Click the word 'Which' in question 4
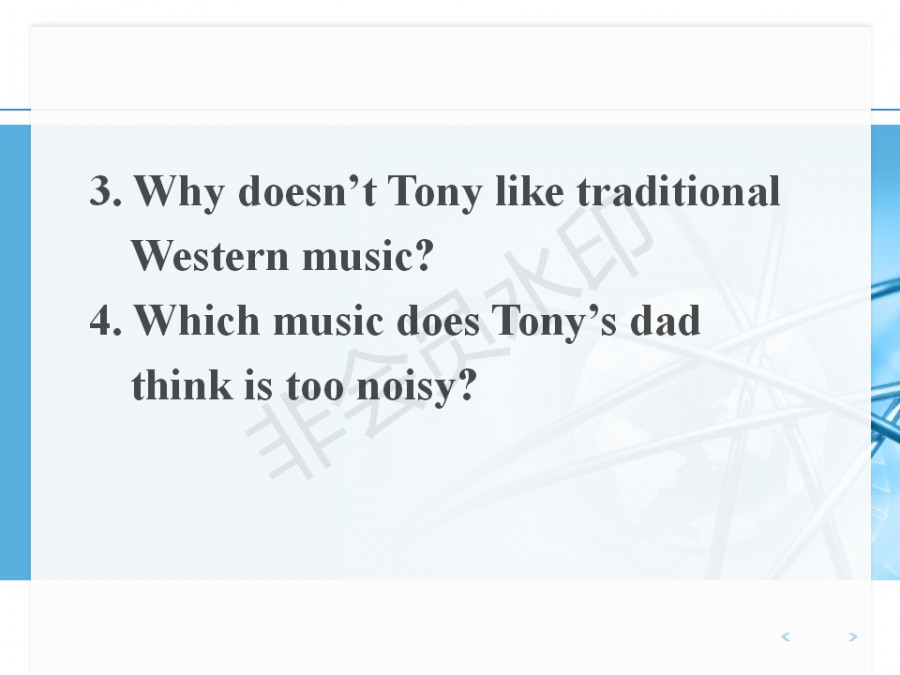The width and height of the screenshot is (900, 675). point(197,321)
